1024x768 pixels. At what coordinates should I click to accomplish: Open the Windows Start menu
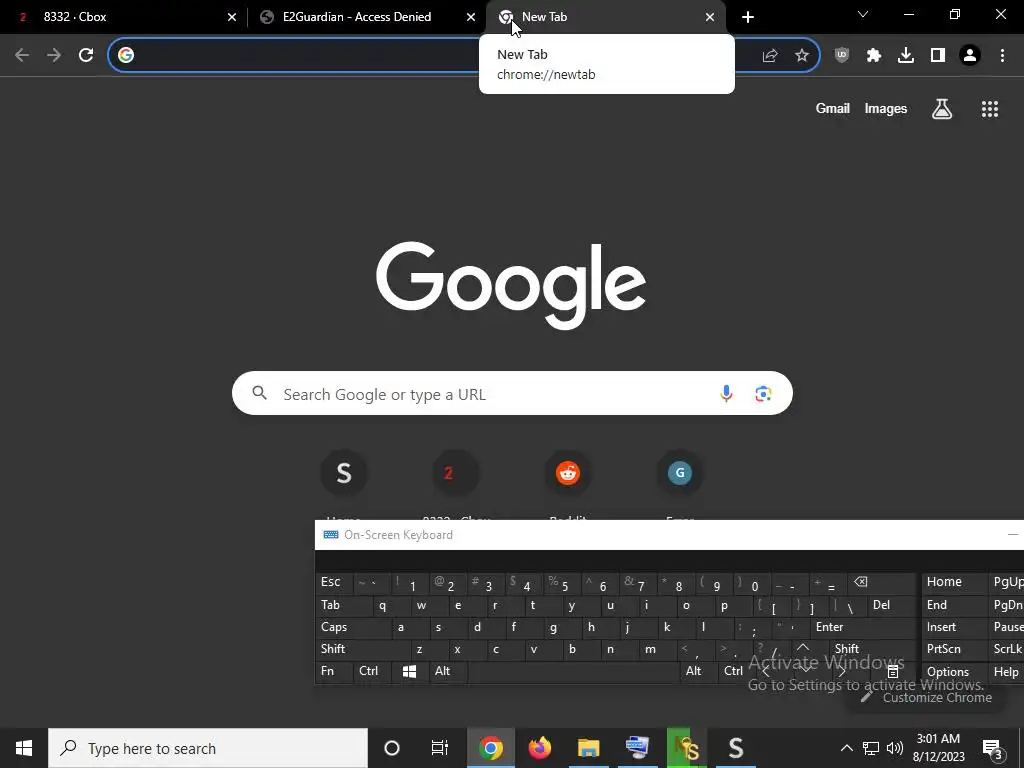pyautogui.click(x=24, y=748)
